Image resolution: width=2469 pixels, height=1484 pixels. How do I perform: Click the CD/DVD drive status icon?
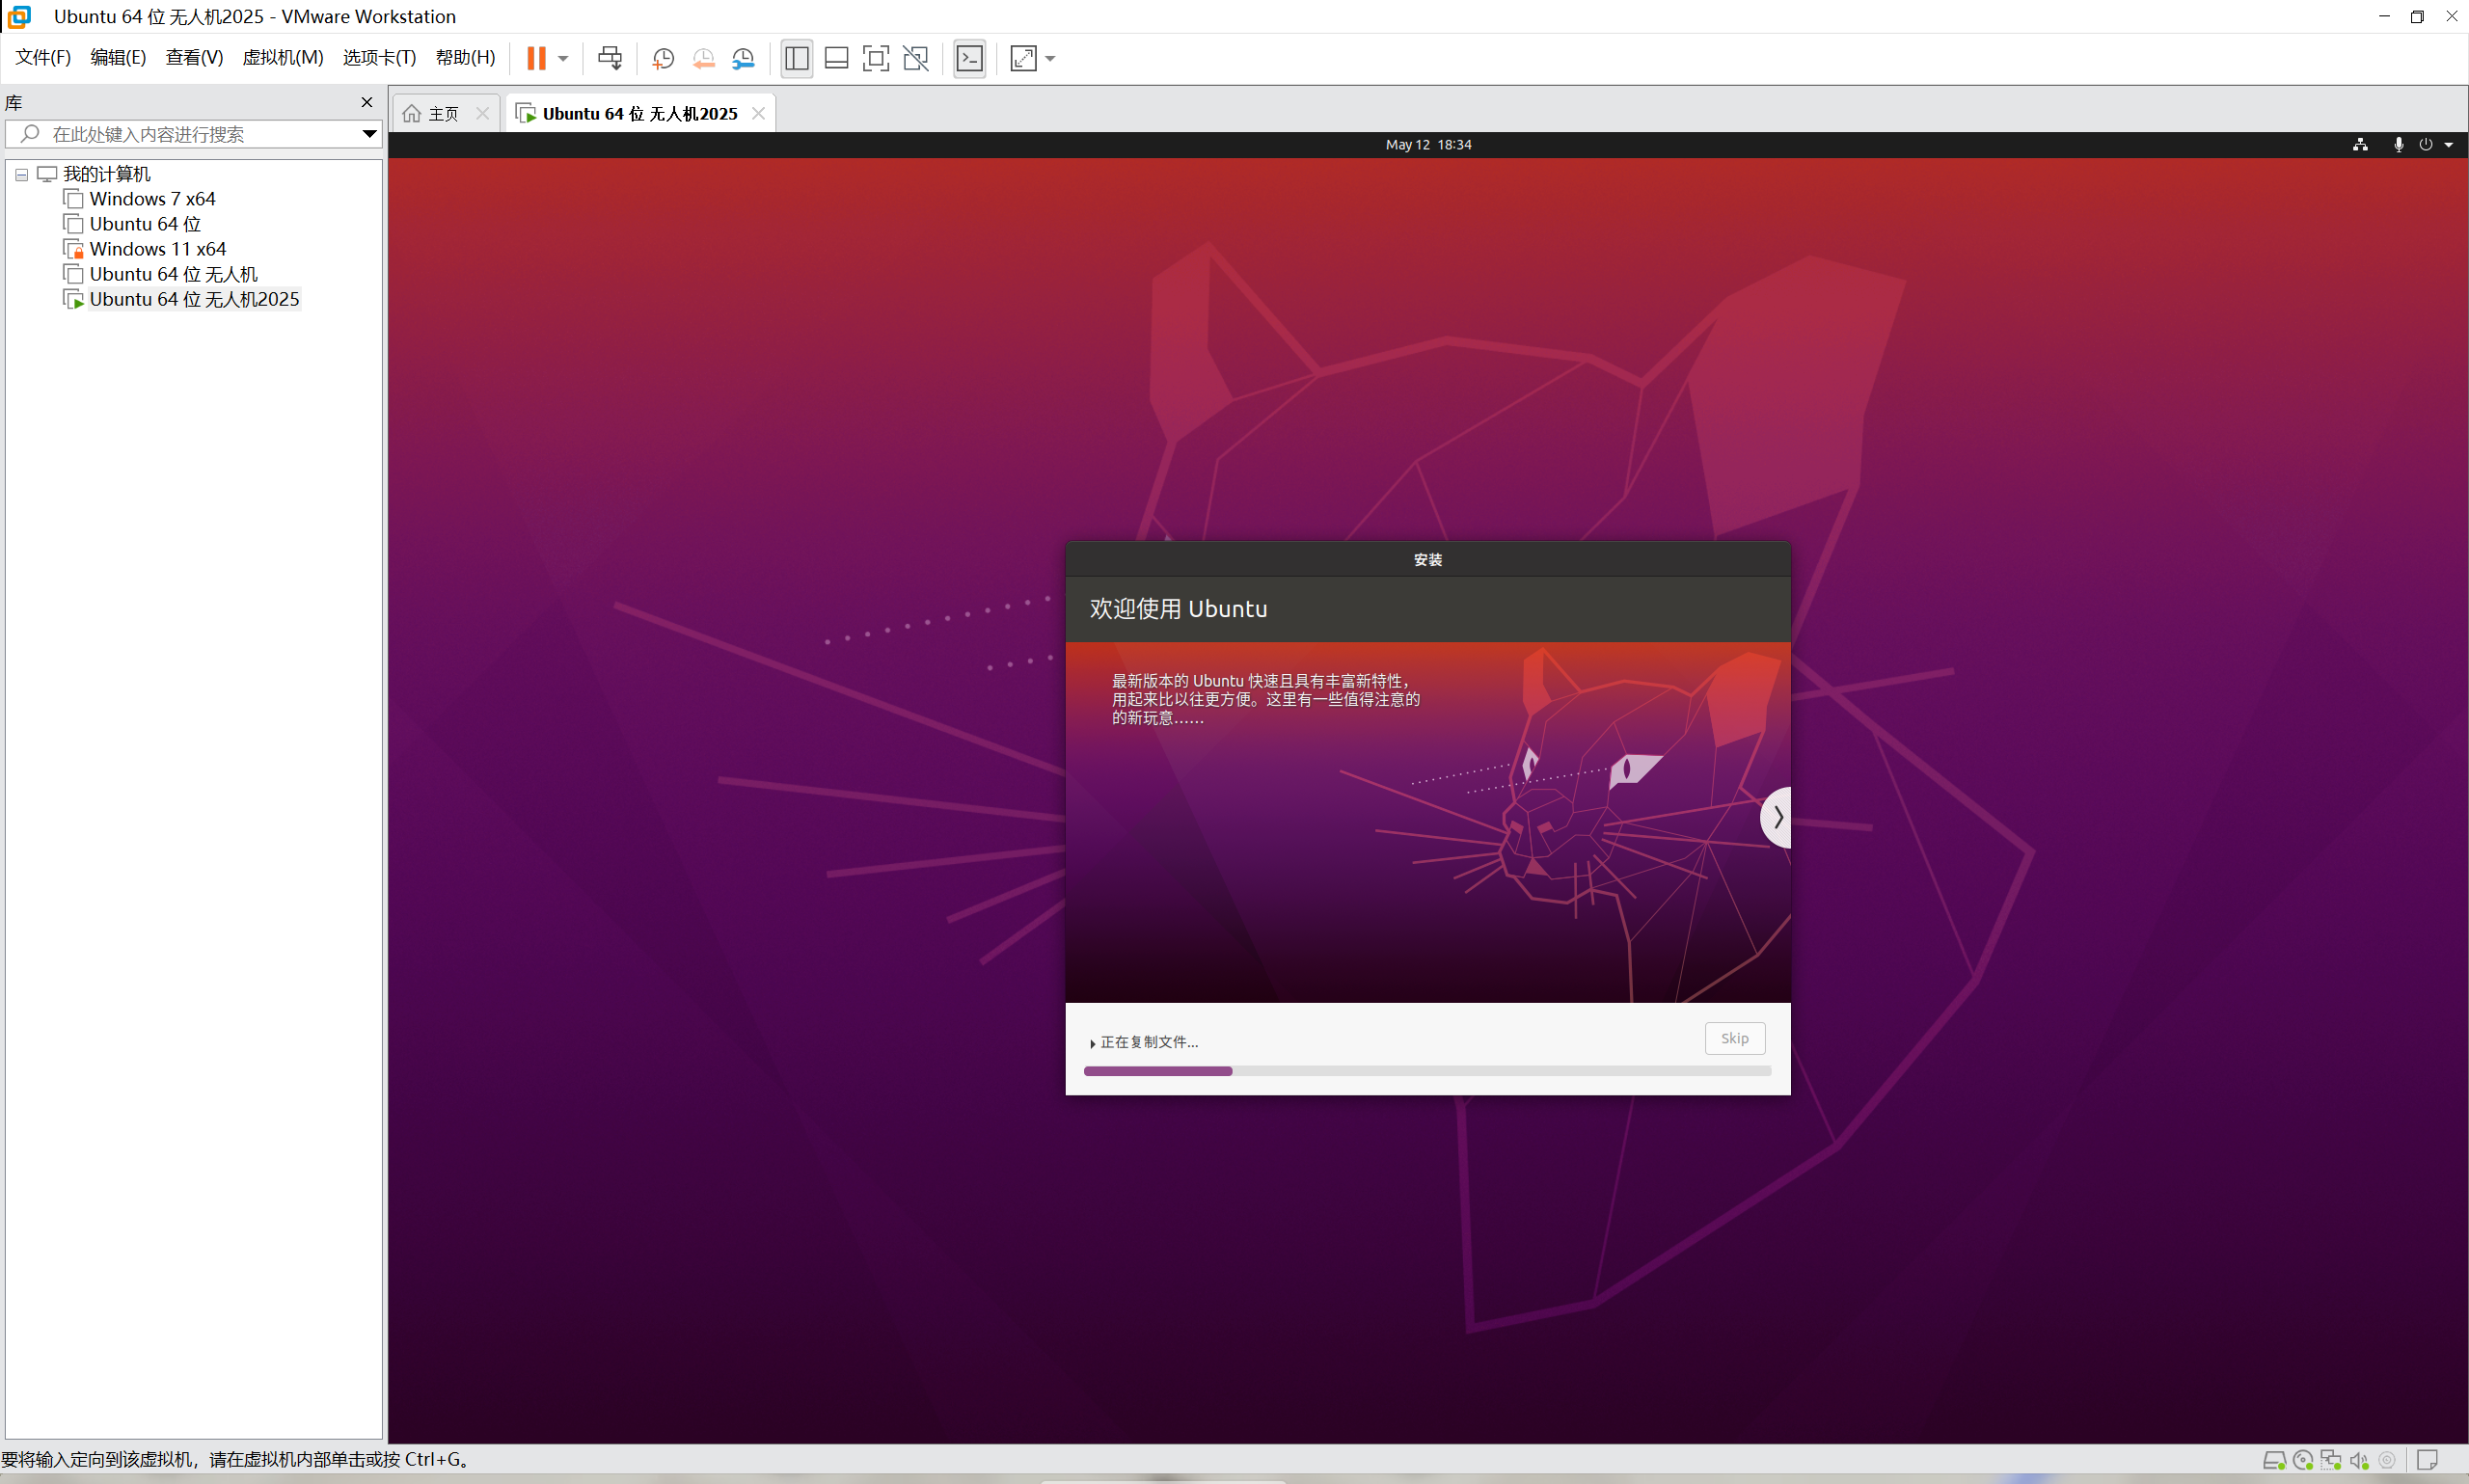pos(2302,1460)
